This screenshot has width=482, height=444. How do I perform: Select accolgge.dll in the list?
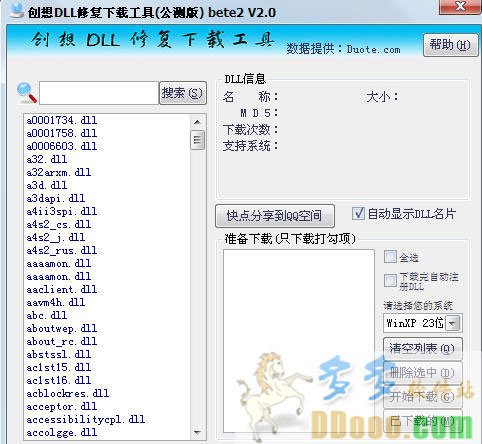62,432
